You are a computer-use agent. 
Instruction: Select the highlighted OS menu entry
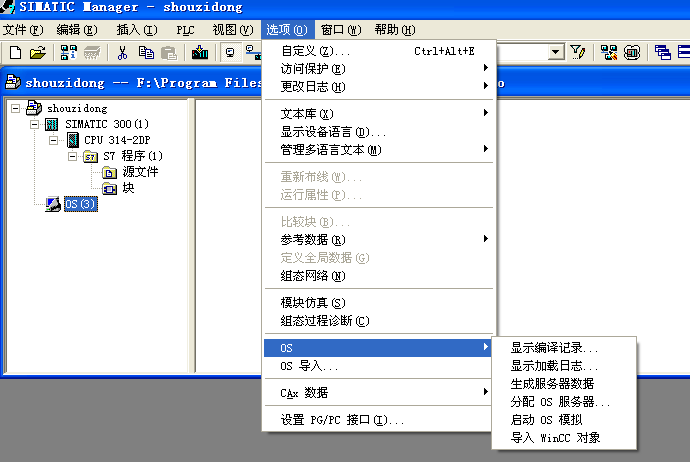pyautogui.click(x=378, y=348)
